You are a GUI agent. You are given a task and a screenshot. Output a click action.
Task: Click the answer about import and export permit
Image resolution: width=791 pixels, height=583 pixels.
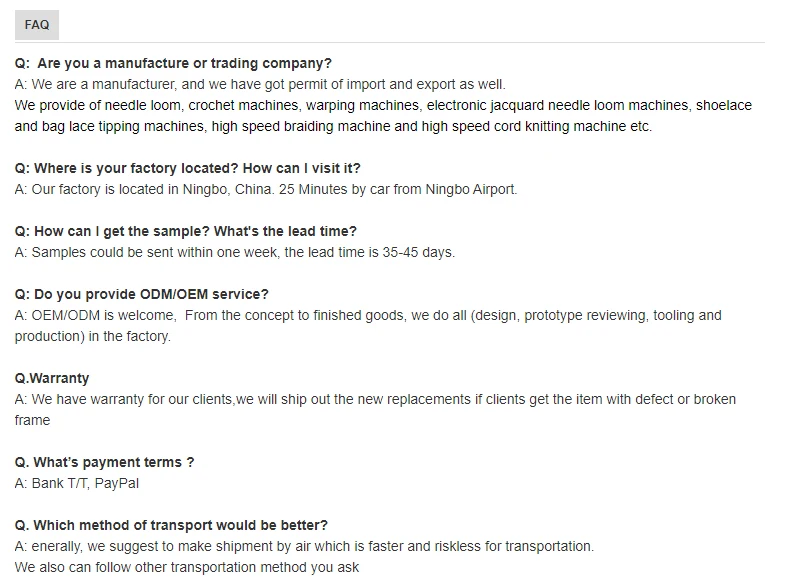[x=260, y=84]
